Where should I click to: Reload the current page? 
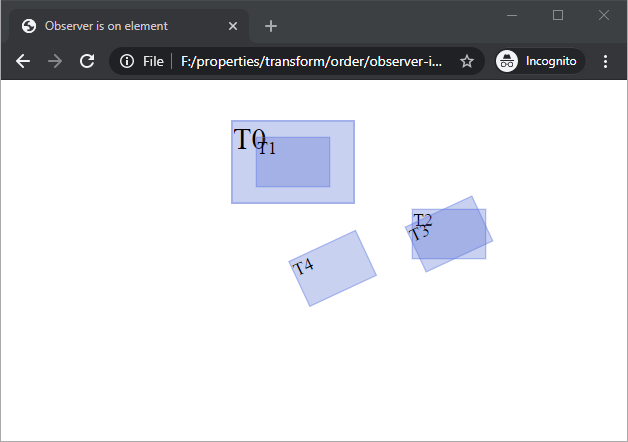pos(87,61)
